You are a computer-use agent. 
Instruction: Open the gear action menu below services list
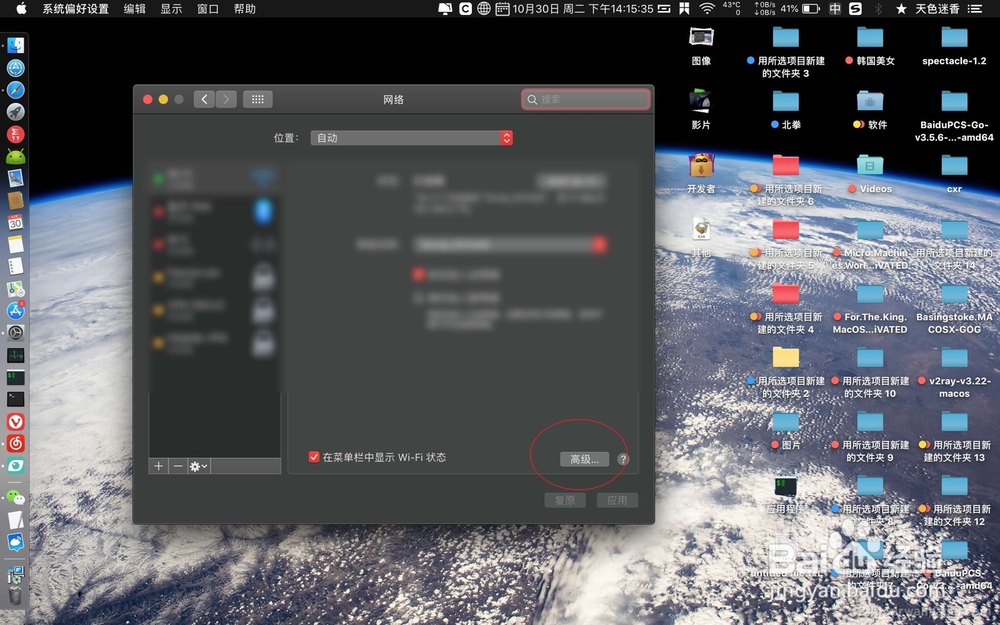click(x=198, y=466)
